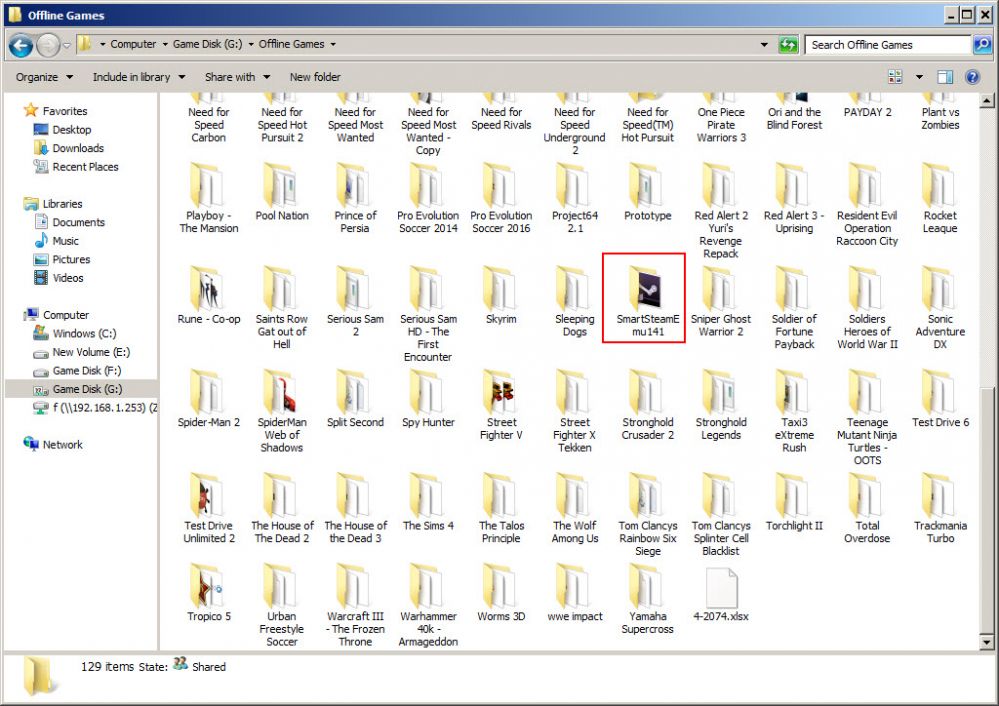999x706 pixels.
Task: Toggle the preview pane icon
Action: tap(945, 77)
